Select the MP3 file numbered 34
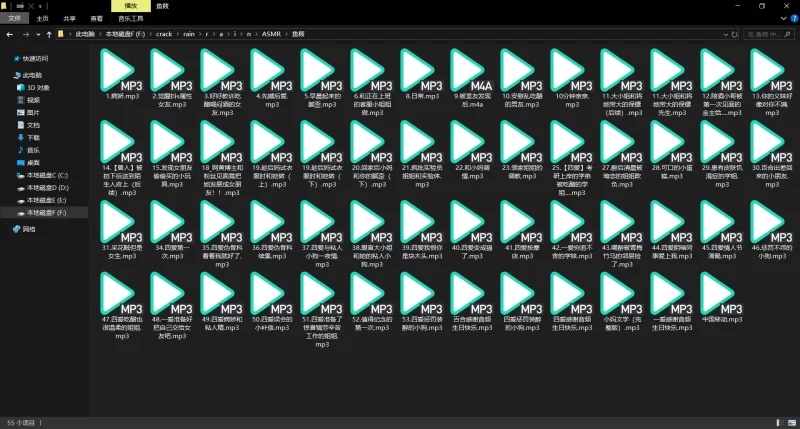The height and width of the screenshot is (429, 800). (x=172, y=230)
